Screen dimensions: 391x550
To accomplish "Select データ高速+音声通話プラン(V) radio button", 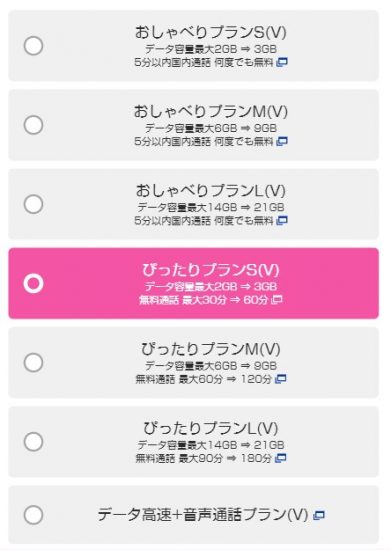I will (33, 515).
